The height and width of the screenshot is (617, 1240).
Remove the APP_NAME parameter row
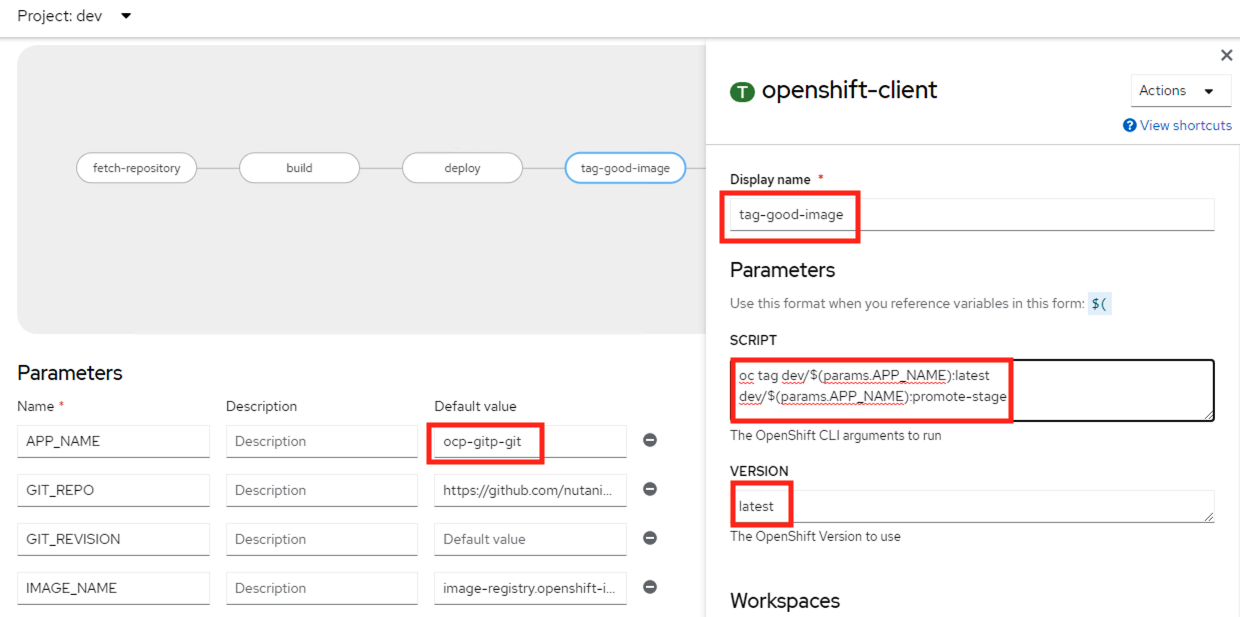650,441
